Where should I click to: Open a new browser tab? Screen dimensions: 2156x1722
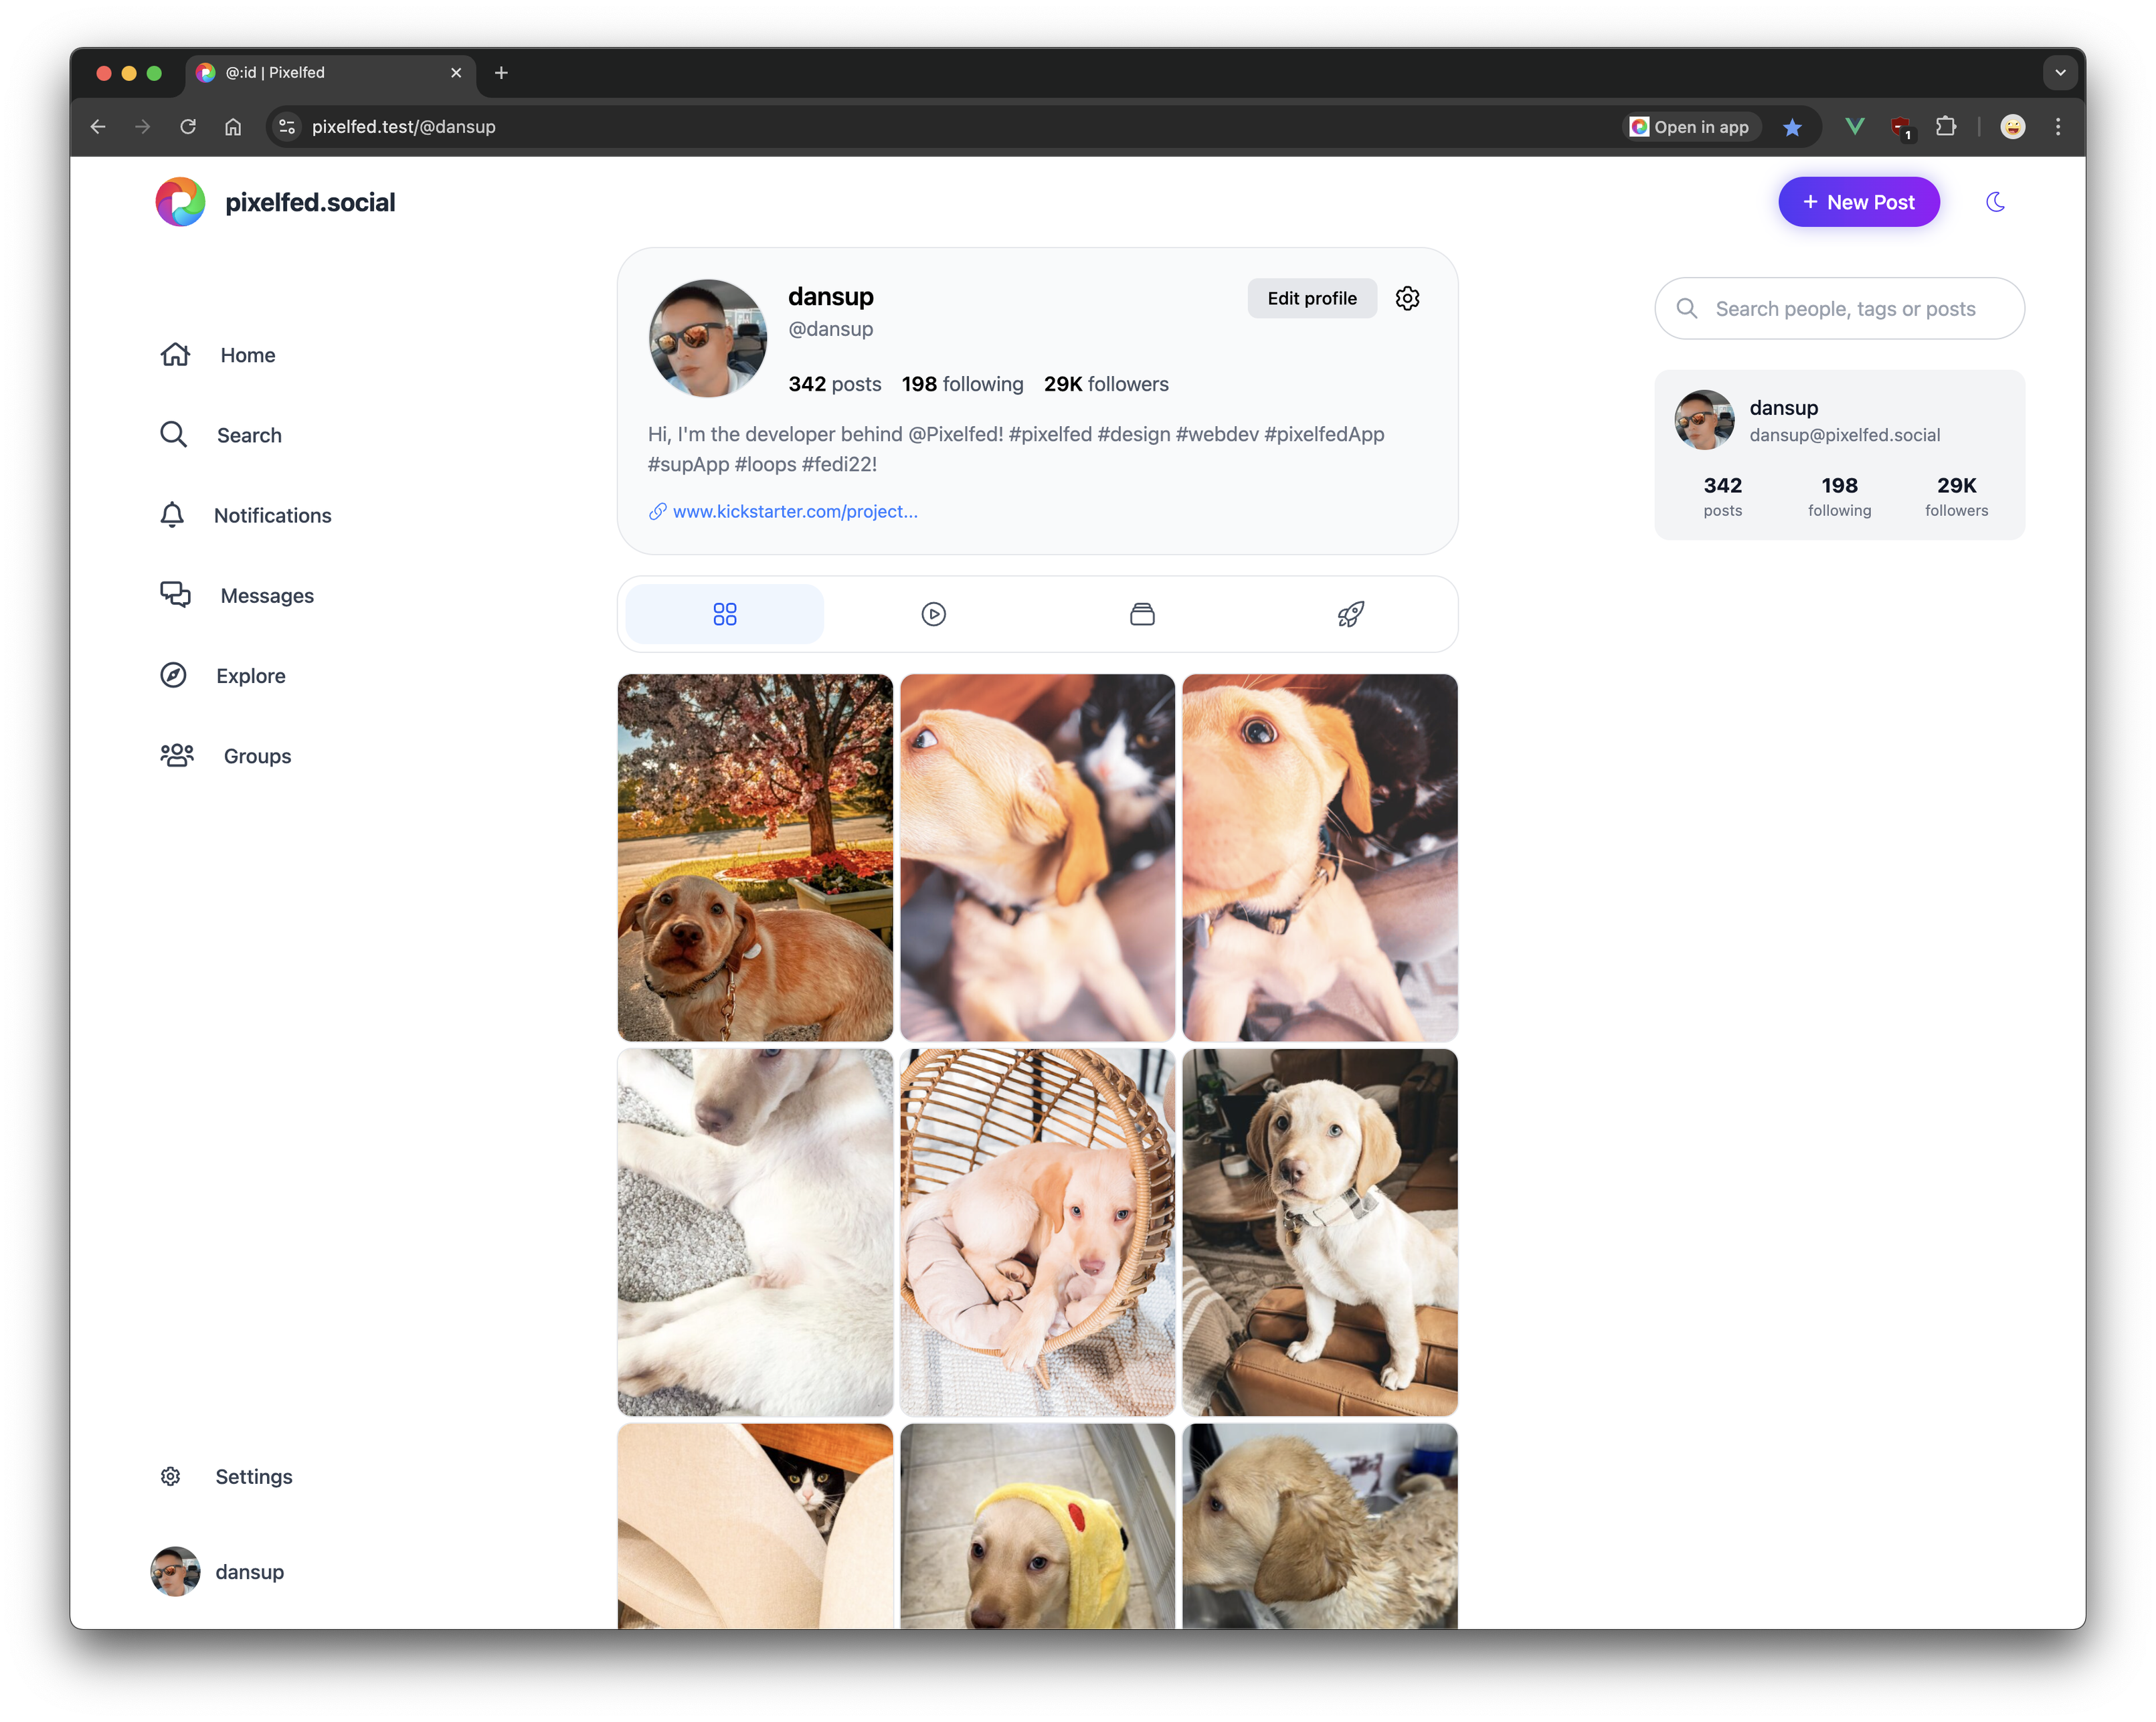pyautogui.click(x=501, y=73)
